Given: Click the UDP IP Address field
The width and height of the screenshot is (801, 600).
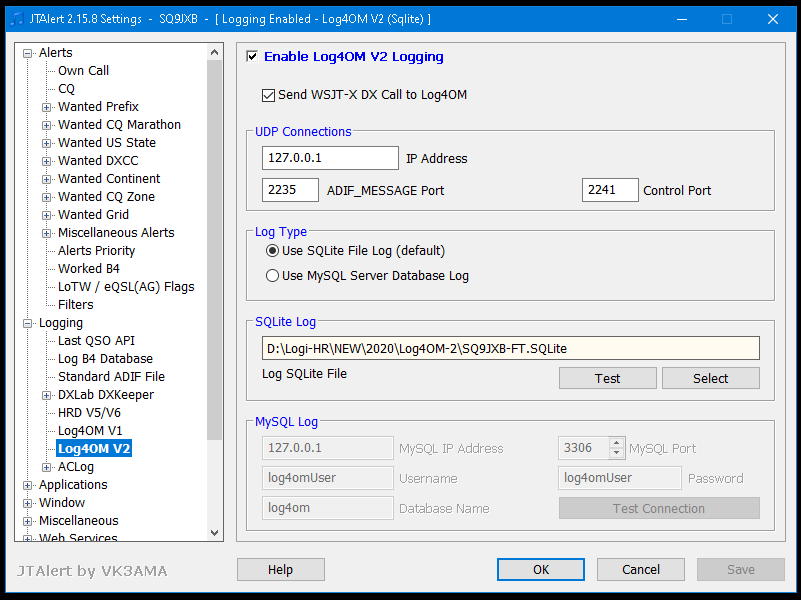Looking at the screenshot, I should (x=330, y=158).
